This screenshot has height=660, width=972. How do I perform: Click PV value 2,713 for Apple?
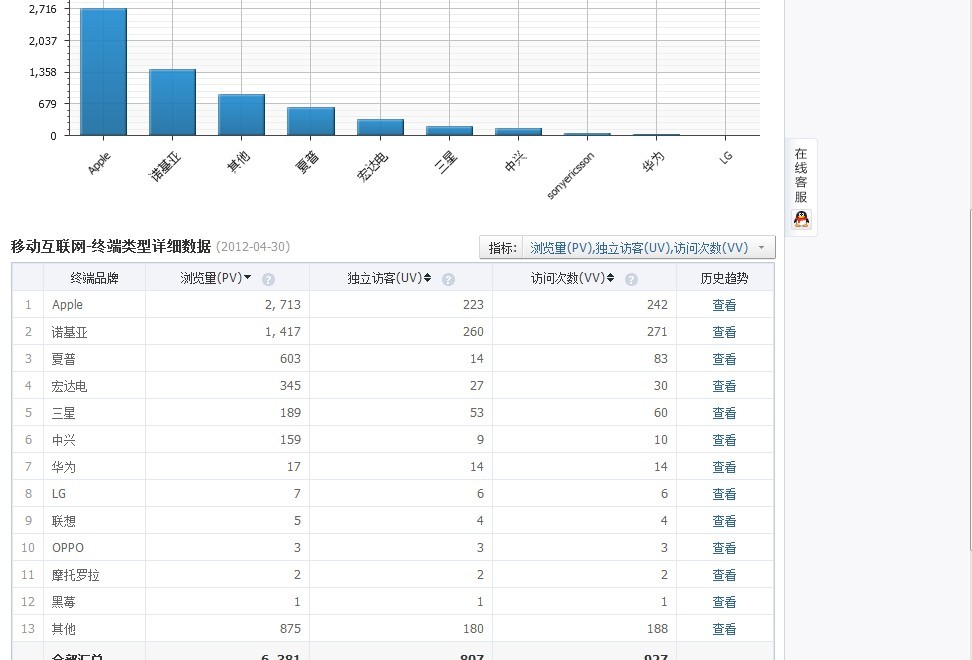coord(283,305)
